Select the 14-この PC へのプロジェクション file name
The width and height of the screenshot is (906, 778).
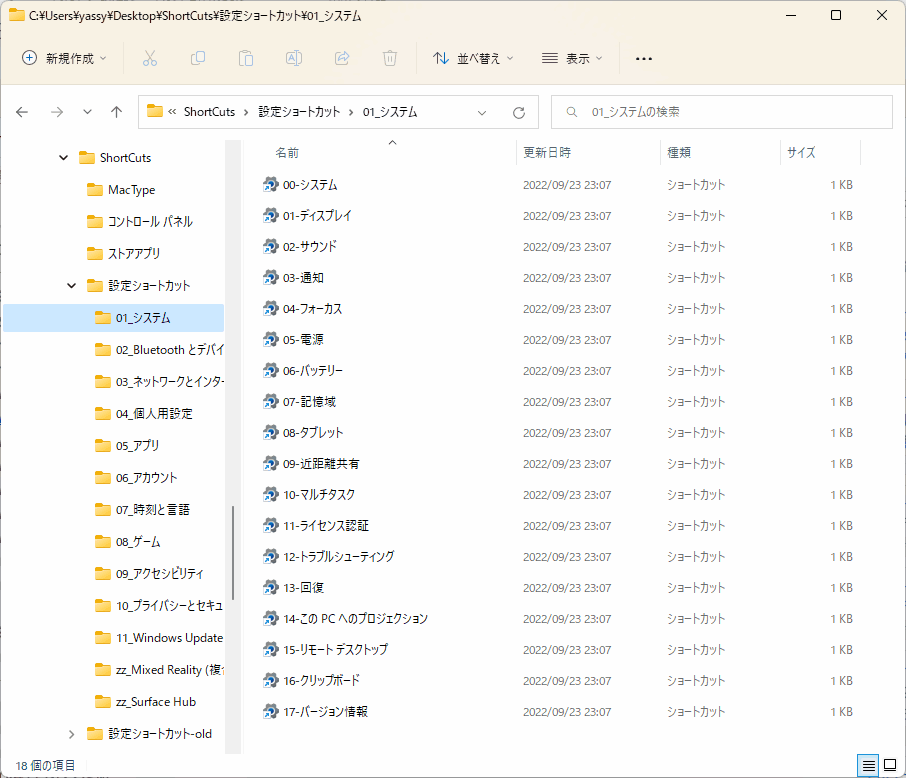355,619
